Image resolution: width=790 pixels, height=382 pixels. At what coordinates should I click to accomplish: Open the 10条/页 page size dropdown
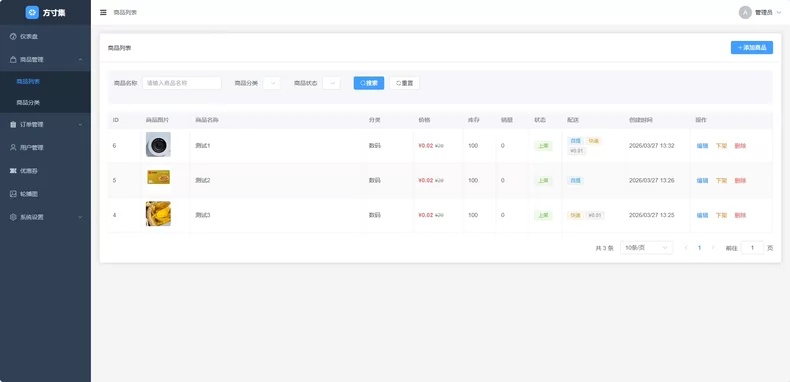click(646, 247)
